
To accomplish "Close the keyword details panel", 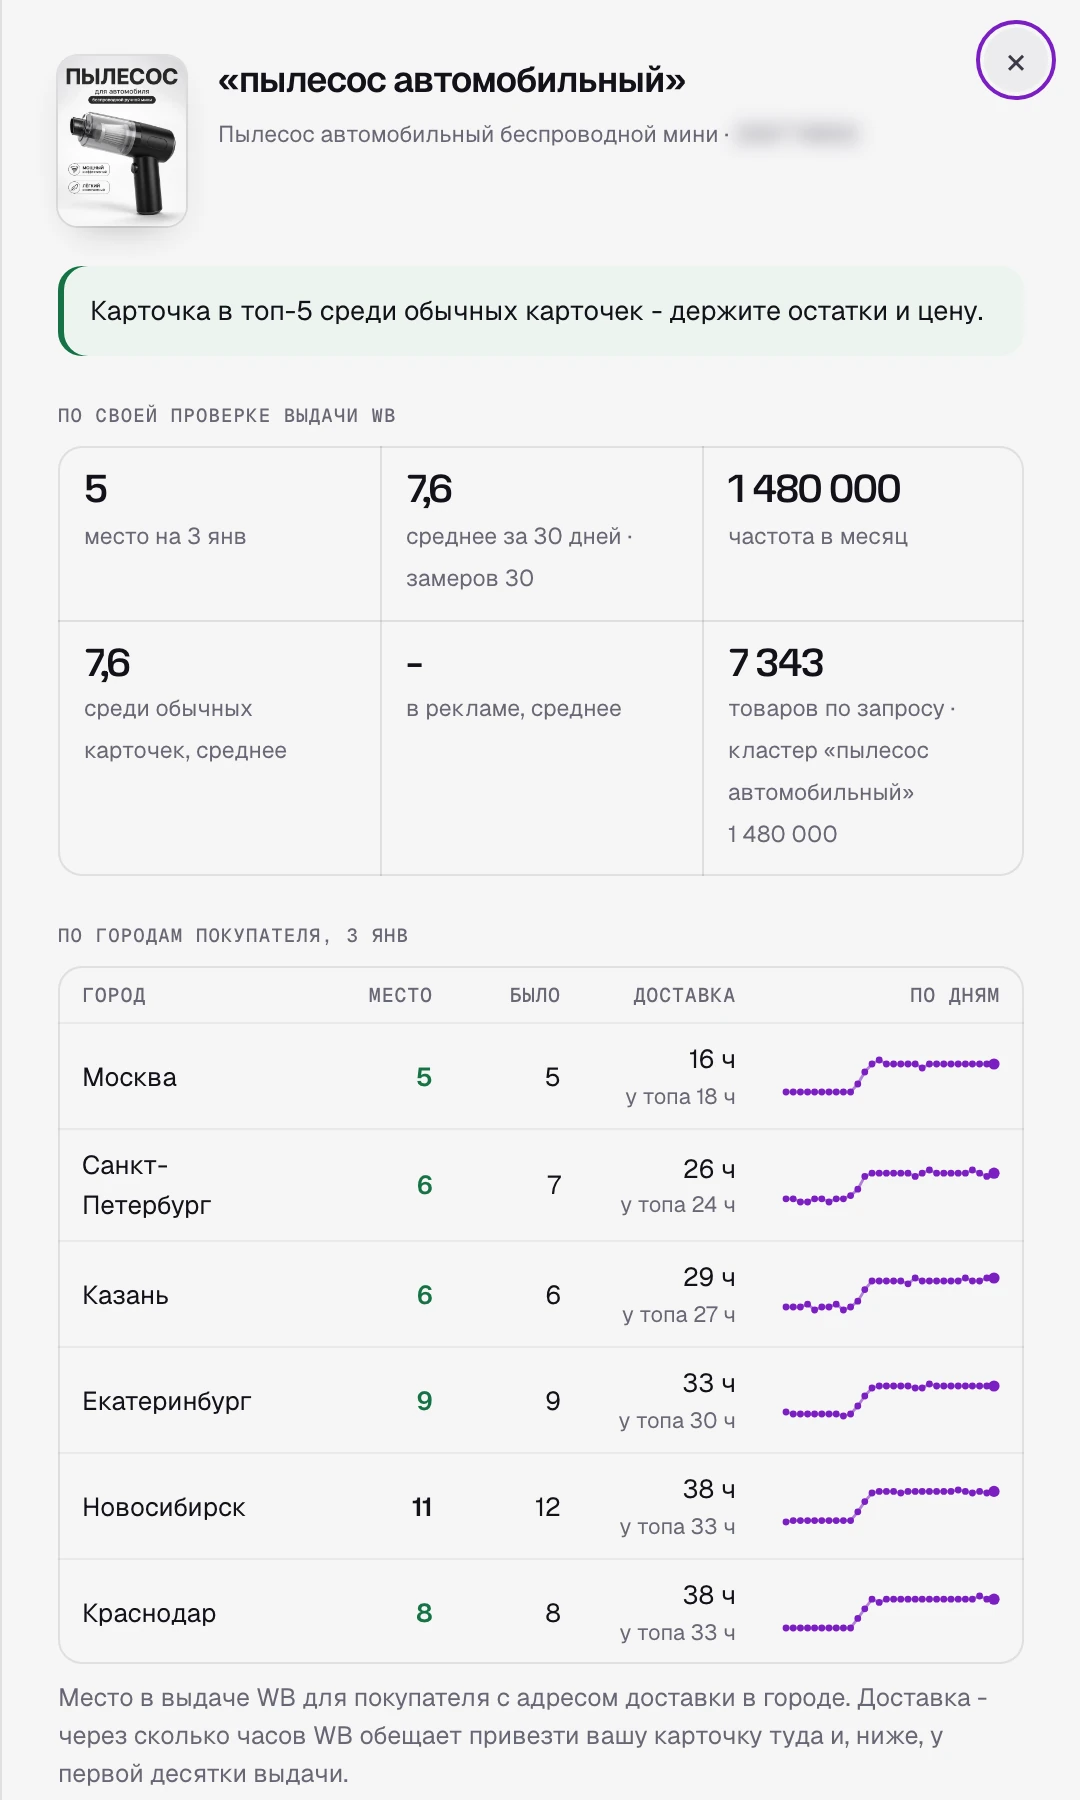I will pyautogui.click(x=1015, y=61).
